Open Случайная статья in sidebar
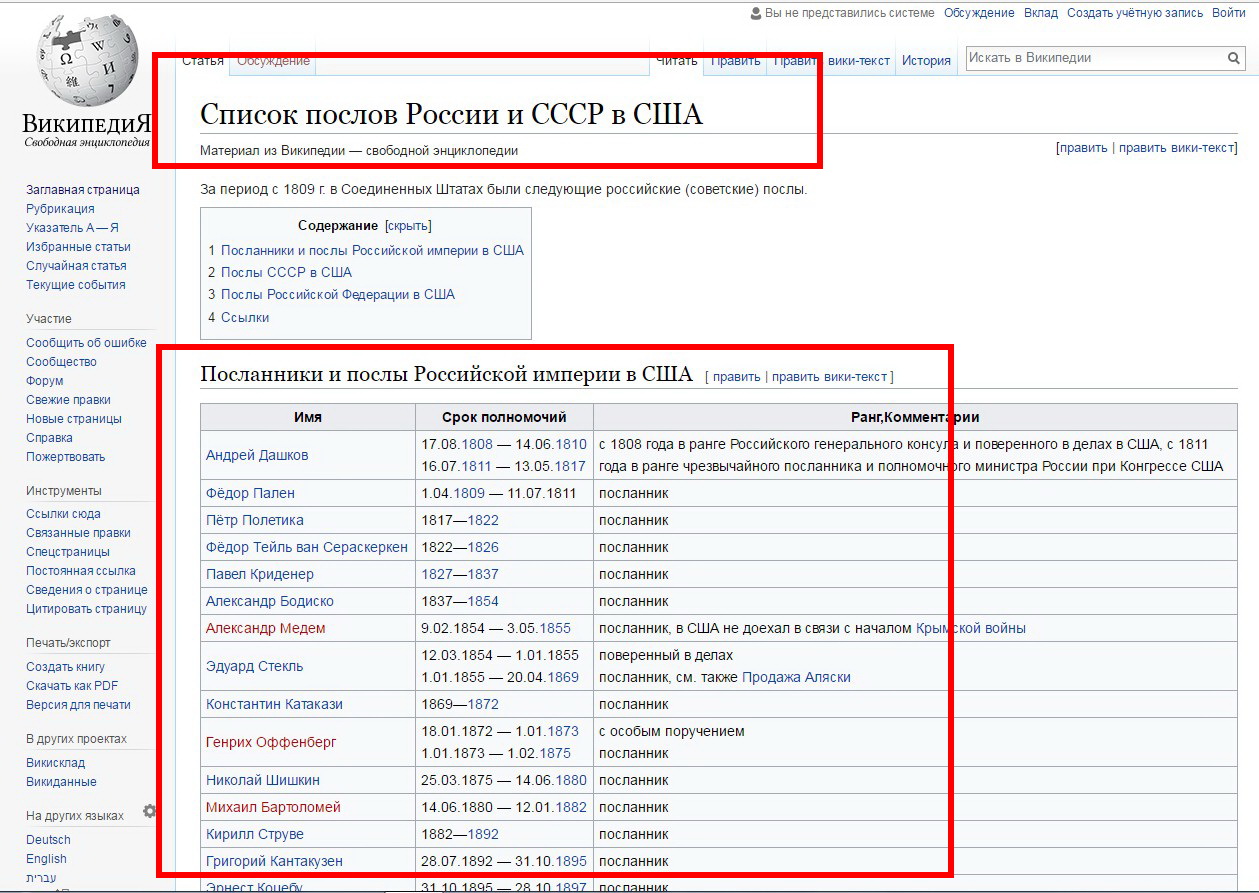This screenshot has width=1259, height=893. pos(76,266)
